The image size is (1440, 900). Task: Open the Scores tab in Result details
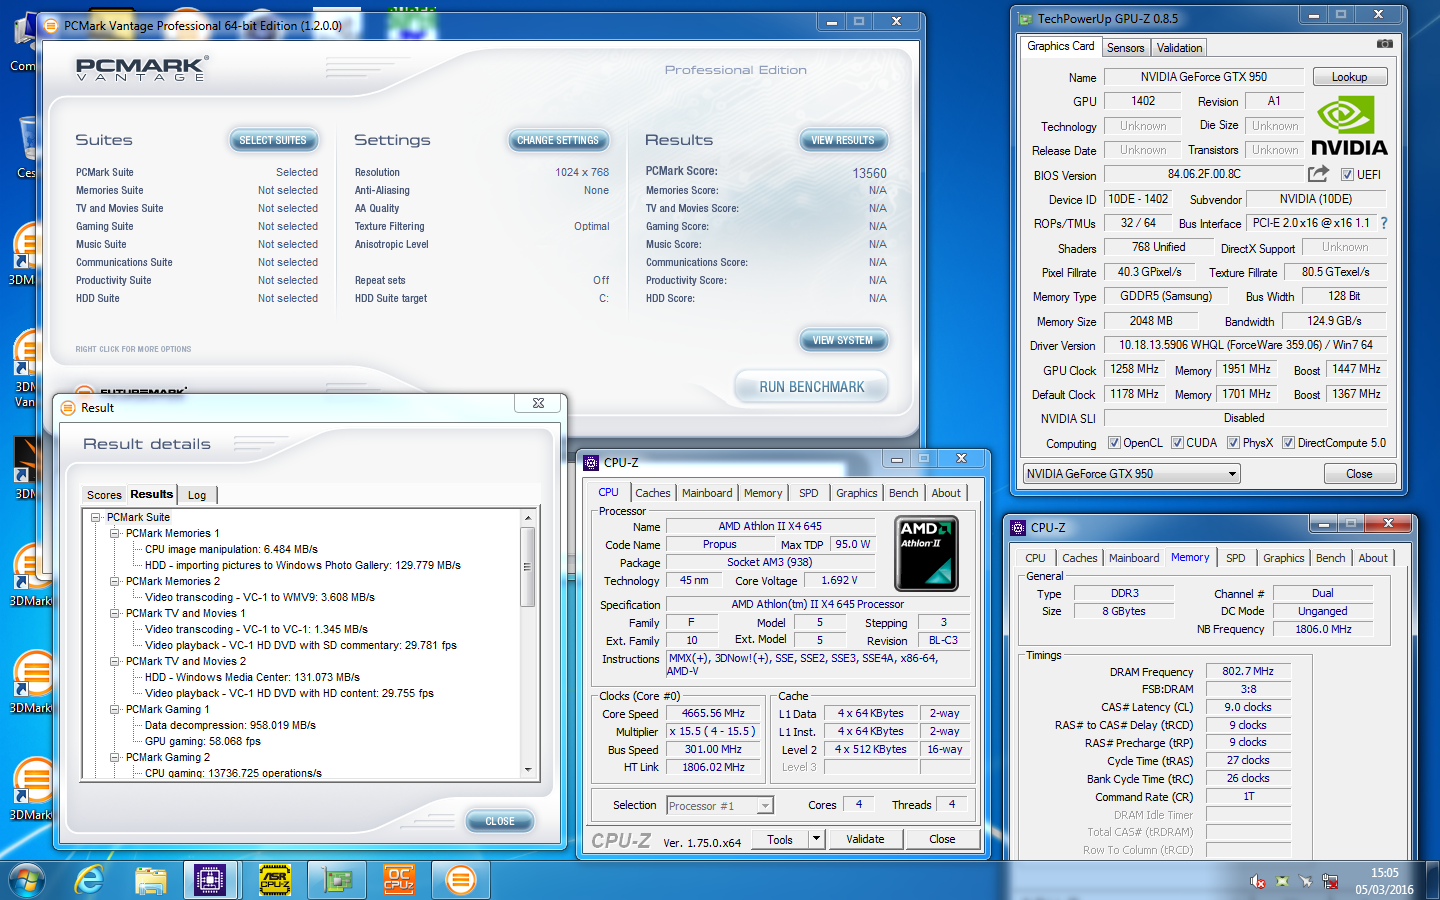pyautogui.click(x=104, y=495)
